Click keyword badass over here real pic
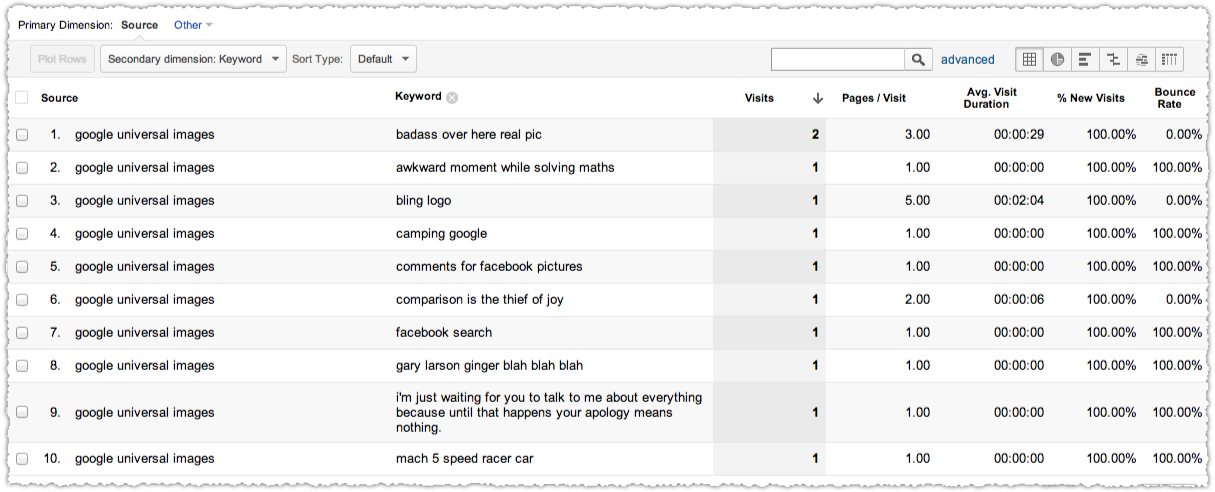The width and height of the screenshot is (1215, 492). click(x=468, y=135)
